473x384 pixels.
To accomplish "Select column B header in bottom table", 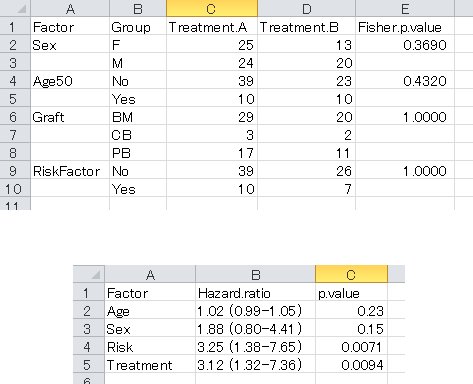I will [255, 274].
